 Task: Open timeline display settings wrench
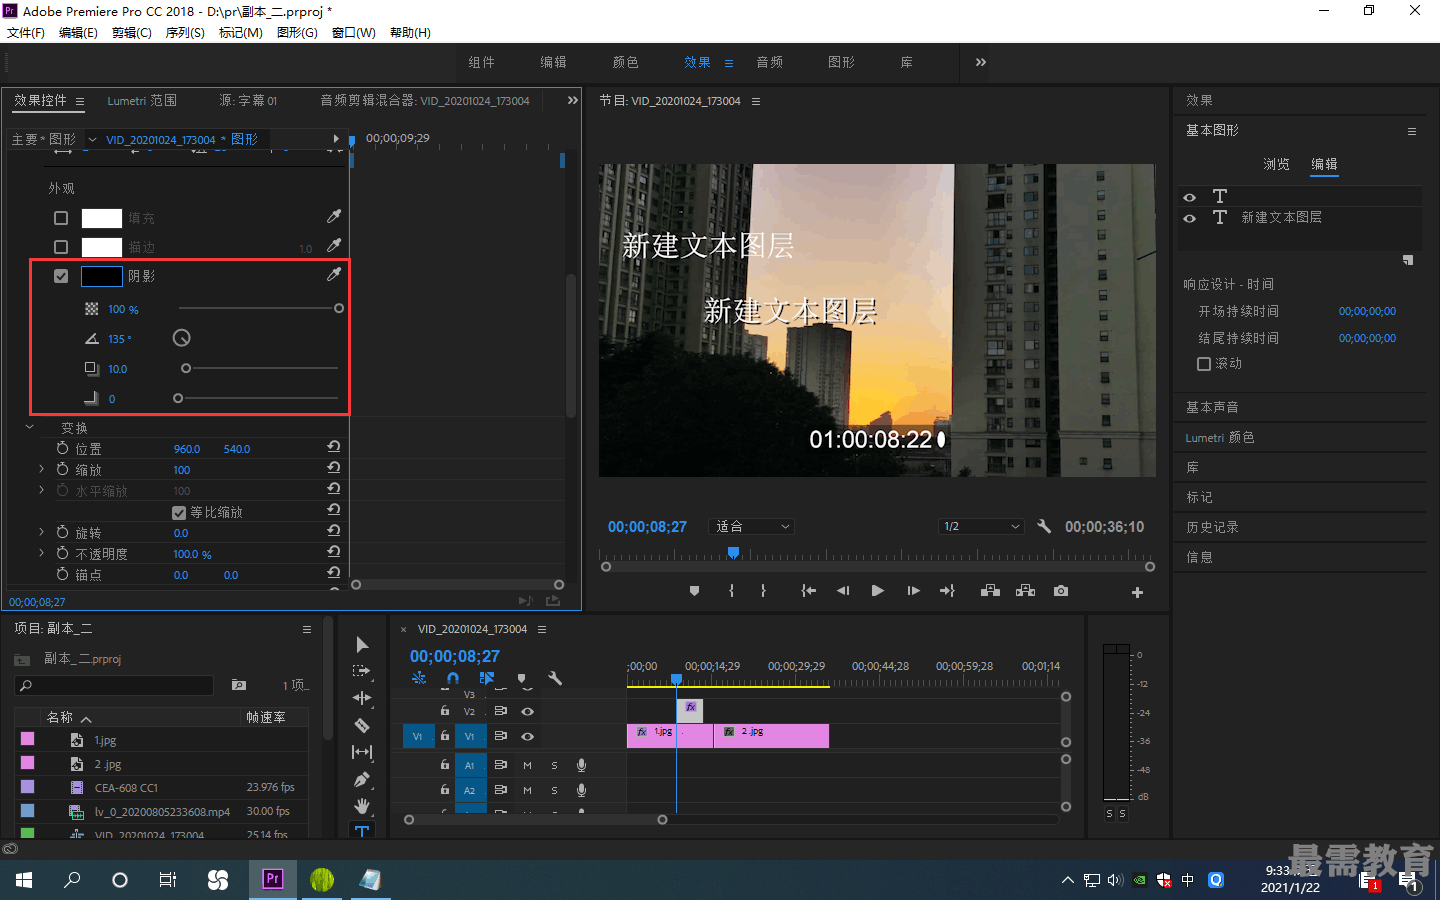[x=555, y=678]
